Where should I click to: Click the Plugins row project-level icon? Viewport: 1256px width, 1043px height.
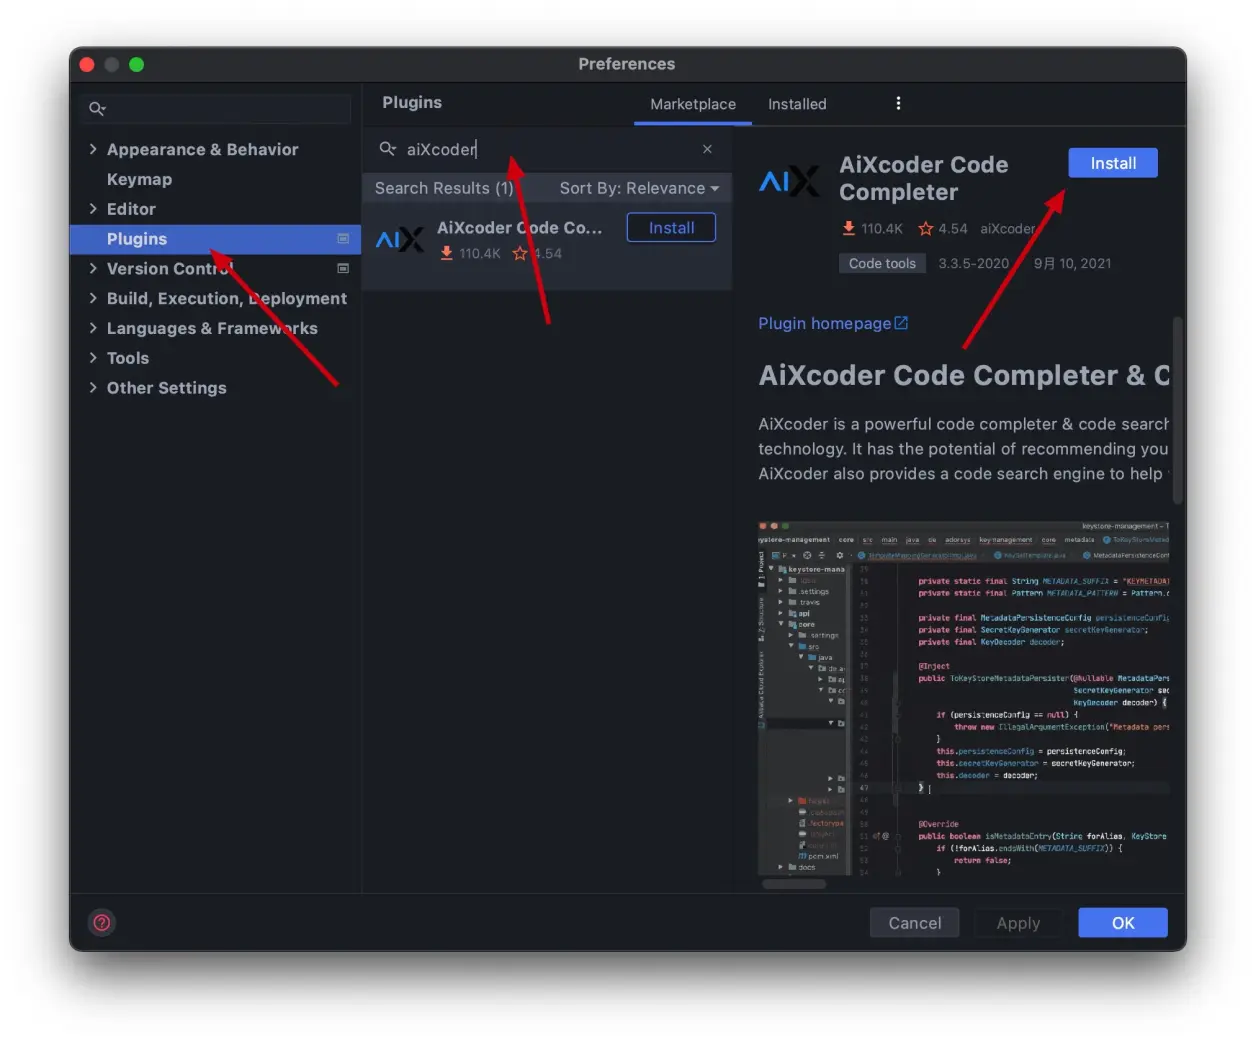click(343, 239)
